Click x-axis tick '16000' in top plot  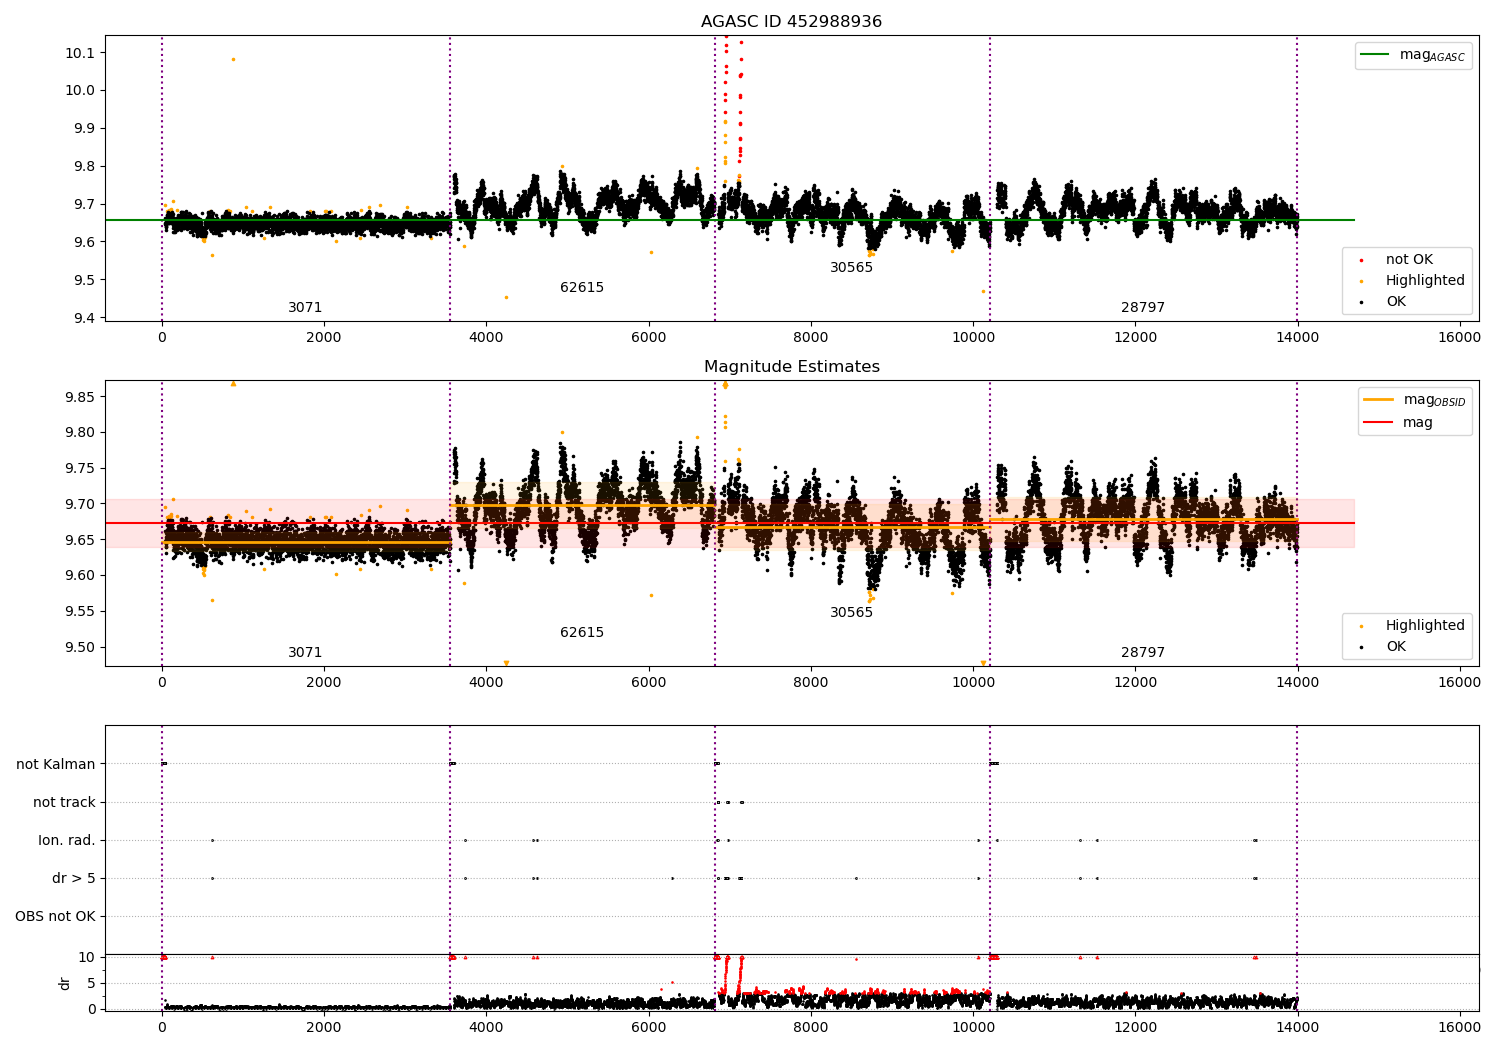[x=1459, y=338]
